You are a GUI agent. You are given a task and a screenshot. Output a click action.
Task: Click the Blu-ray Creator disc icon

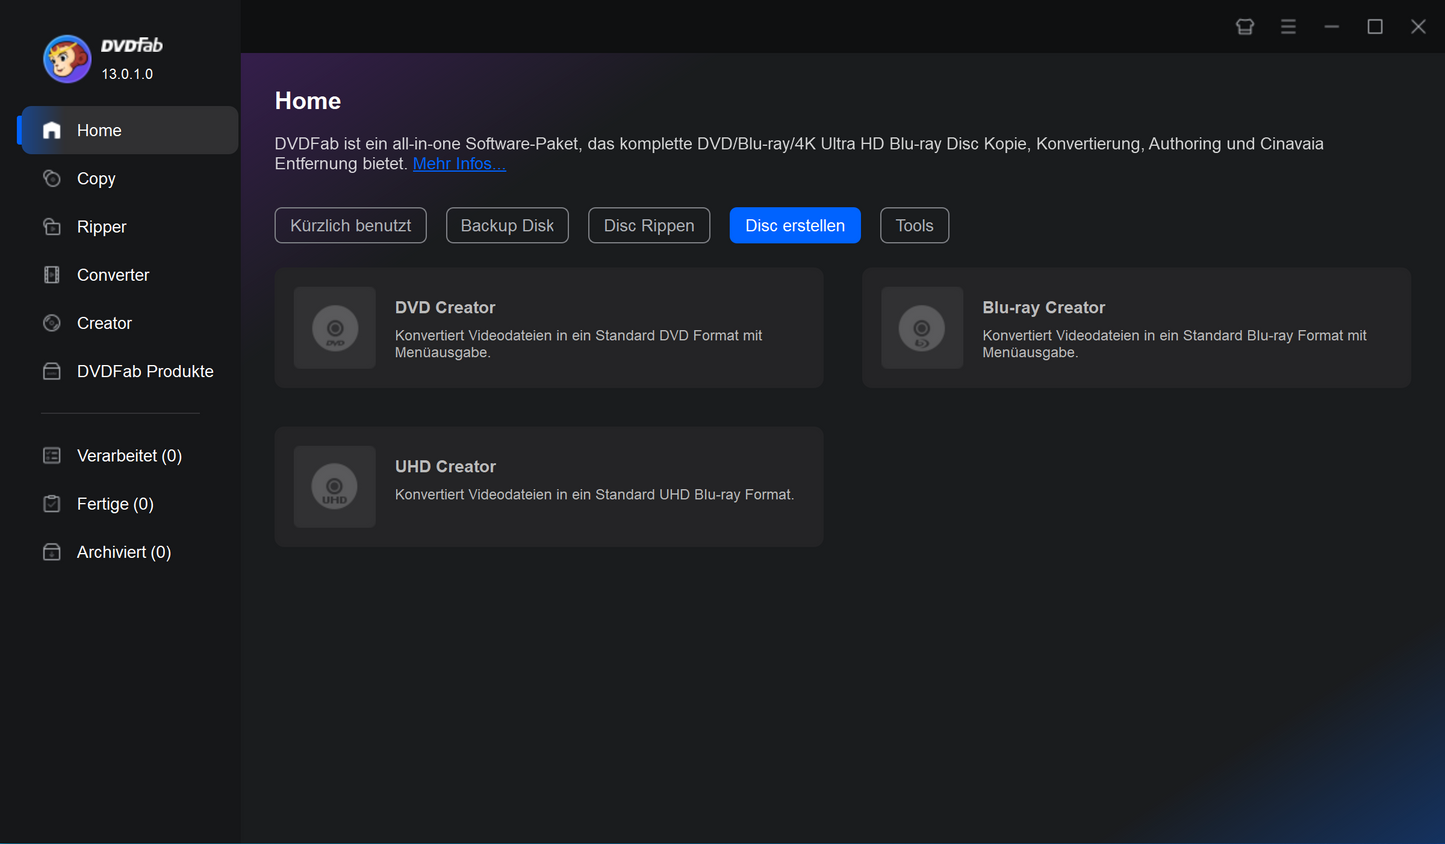[x=922, y=328]
